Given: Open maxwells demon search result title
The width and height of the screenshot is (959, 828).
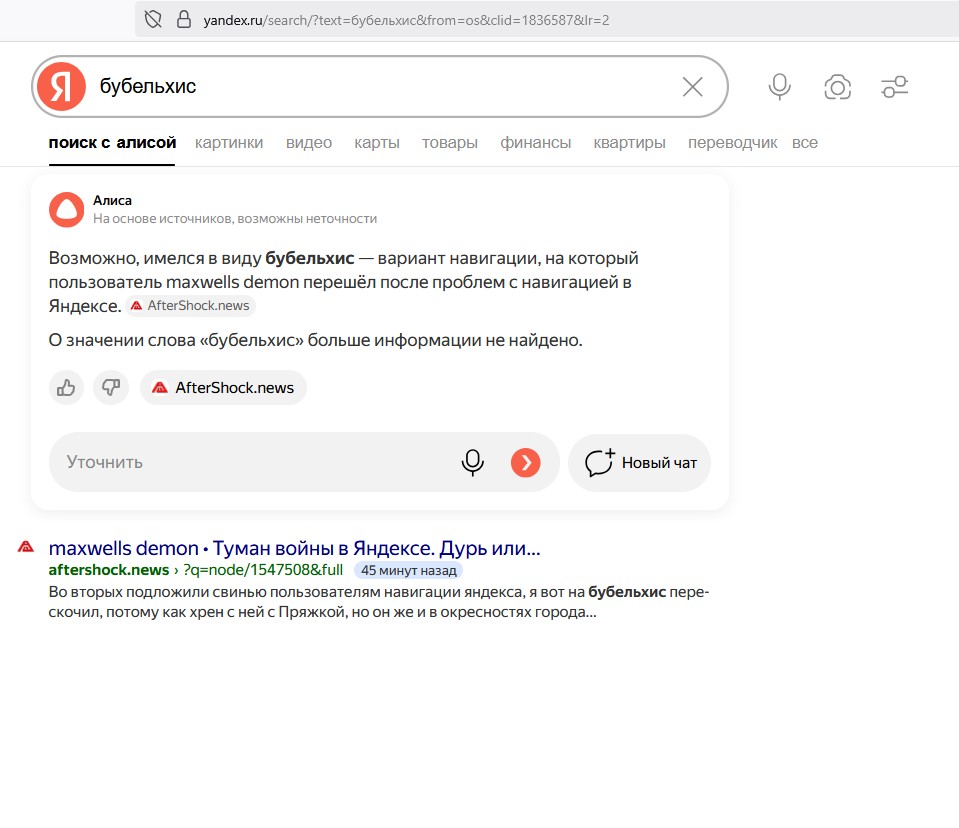Looking at the screenshot, I should point(294,549).
